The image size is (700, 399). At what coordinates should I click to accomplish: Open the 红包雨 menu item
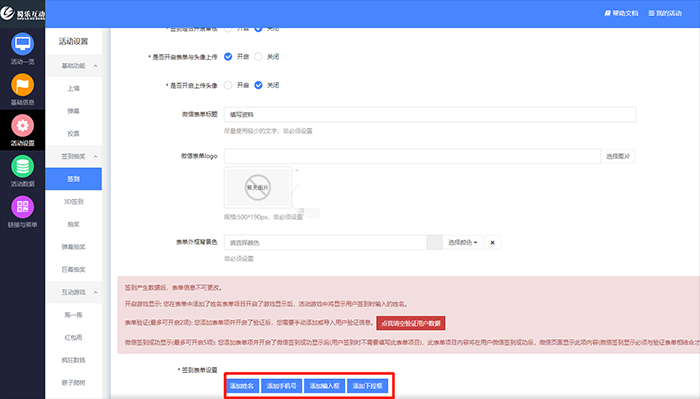click(x=74, y=337)
